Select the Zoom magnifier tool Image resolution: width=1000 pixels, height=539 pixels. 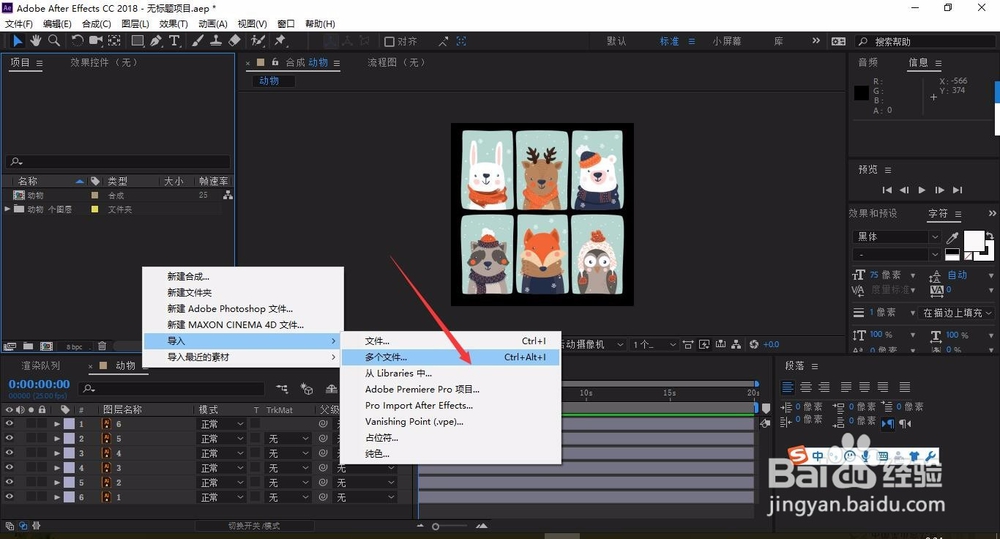point(54,41)
